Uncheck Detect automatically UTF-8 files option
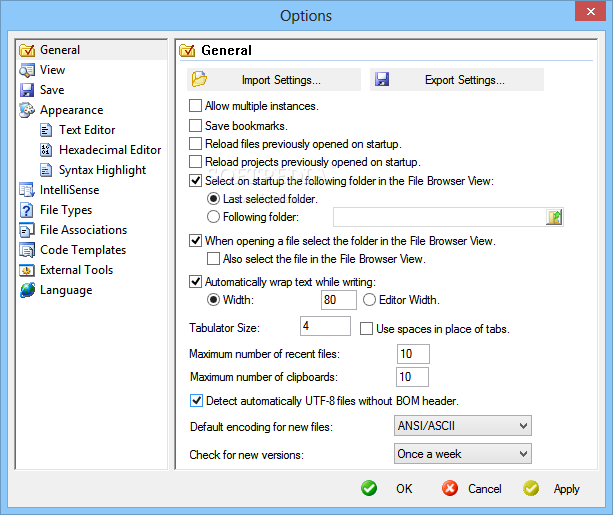 (x=196, y=401)
